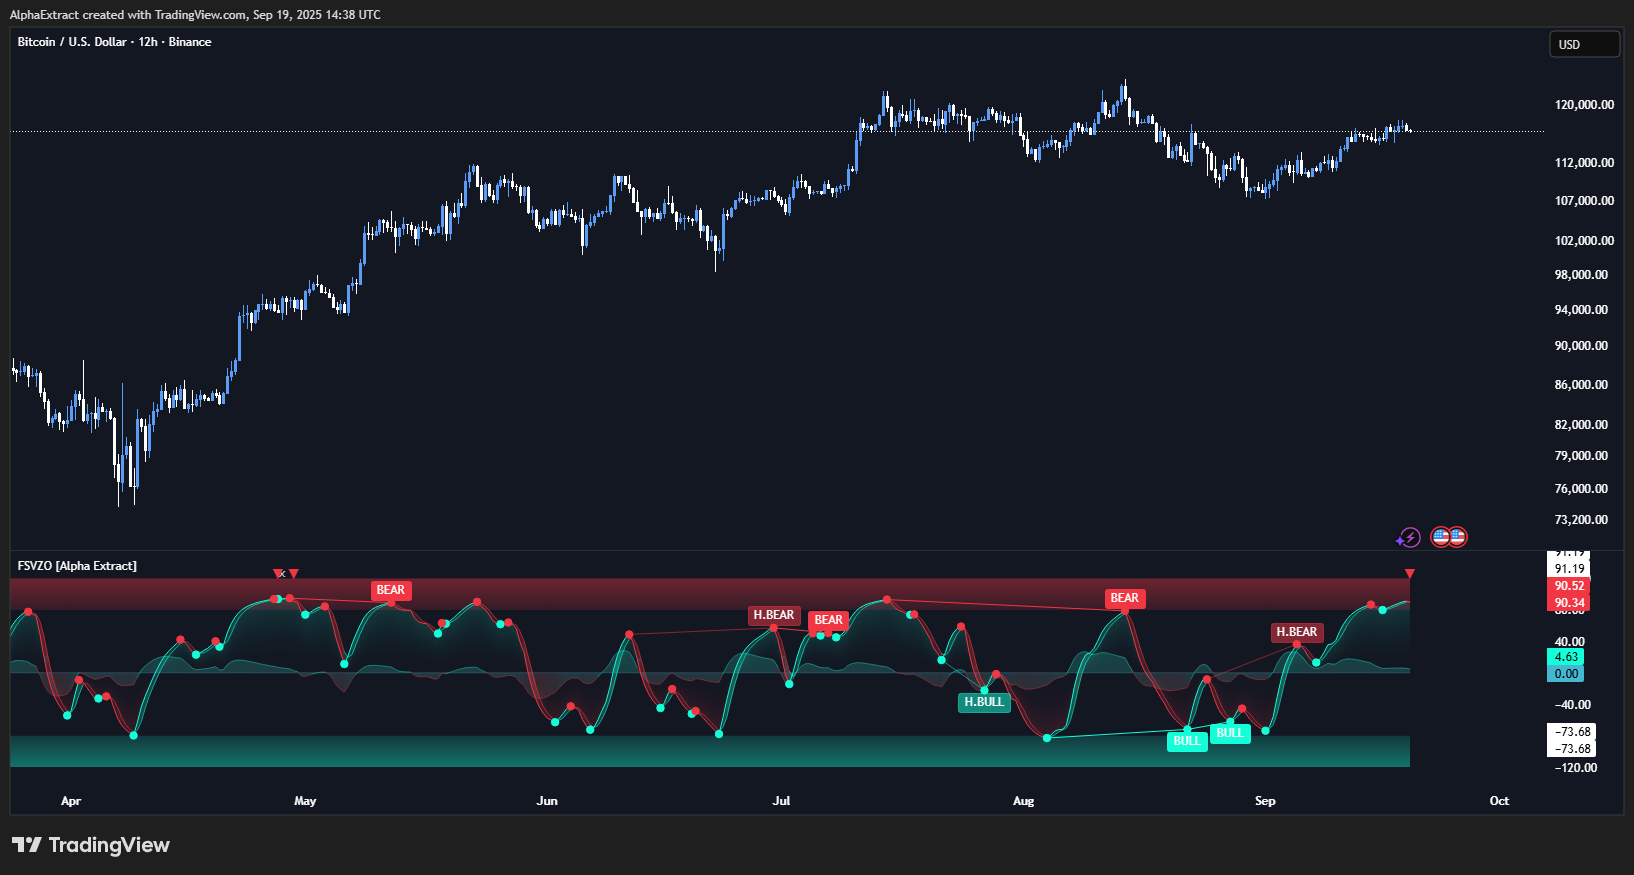The image size is (1634, 875).
Task: Click the 94,000.00 price axis label
Action: tap(1581, 310)
